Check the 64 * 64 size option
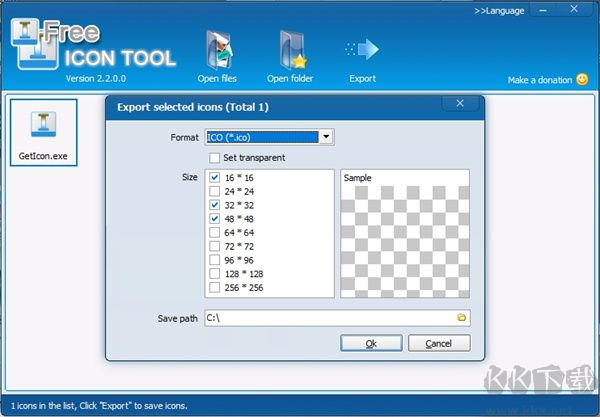The height and width of the screenshot is (417, 600). (x=214, y=233)
